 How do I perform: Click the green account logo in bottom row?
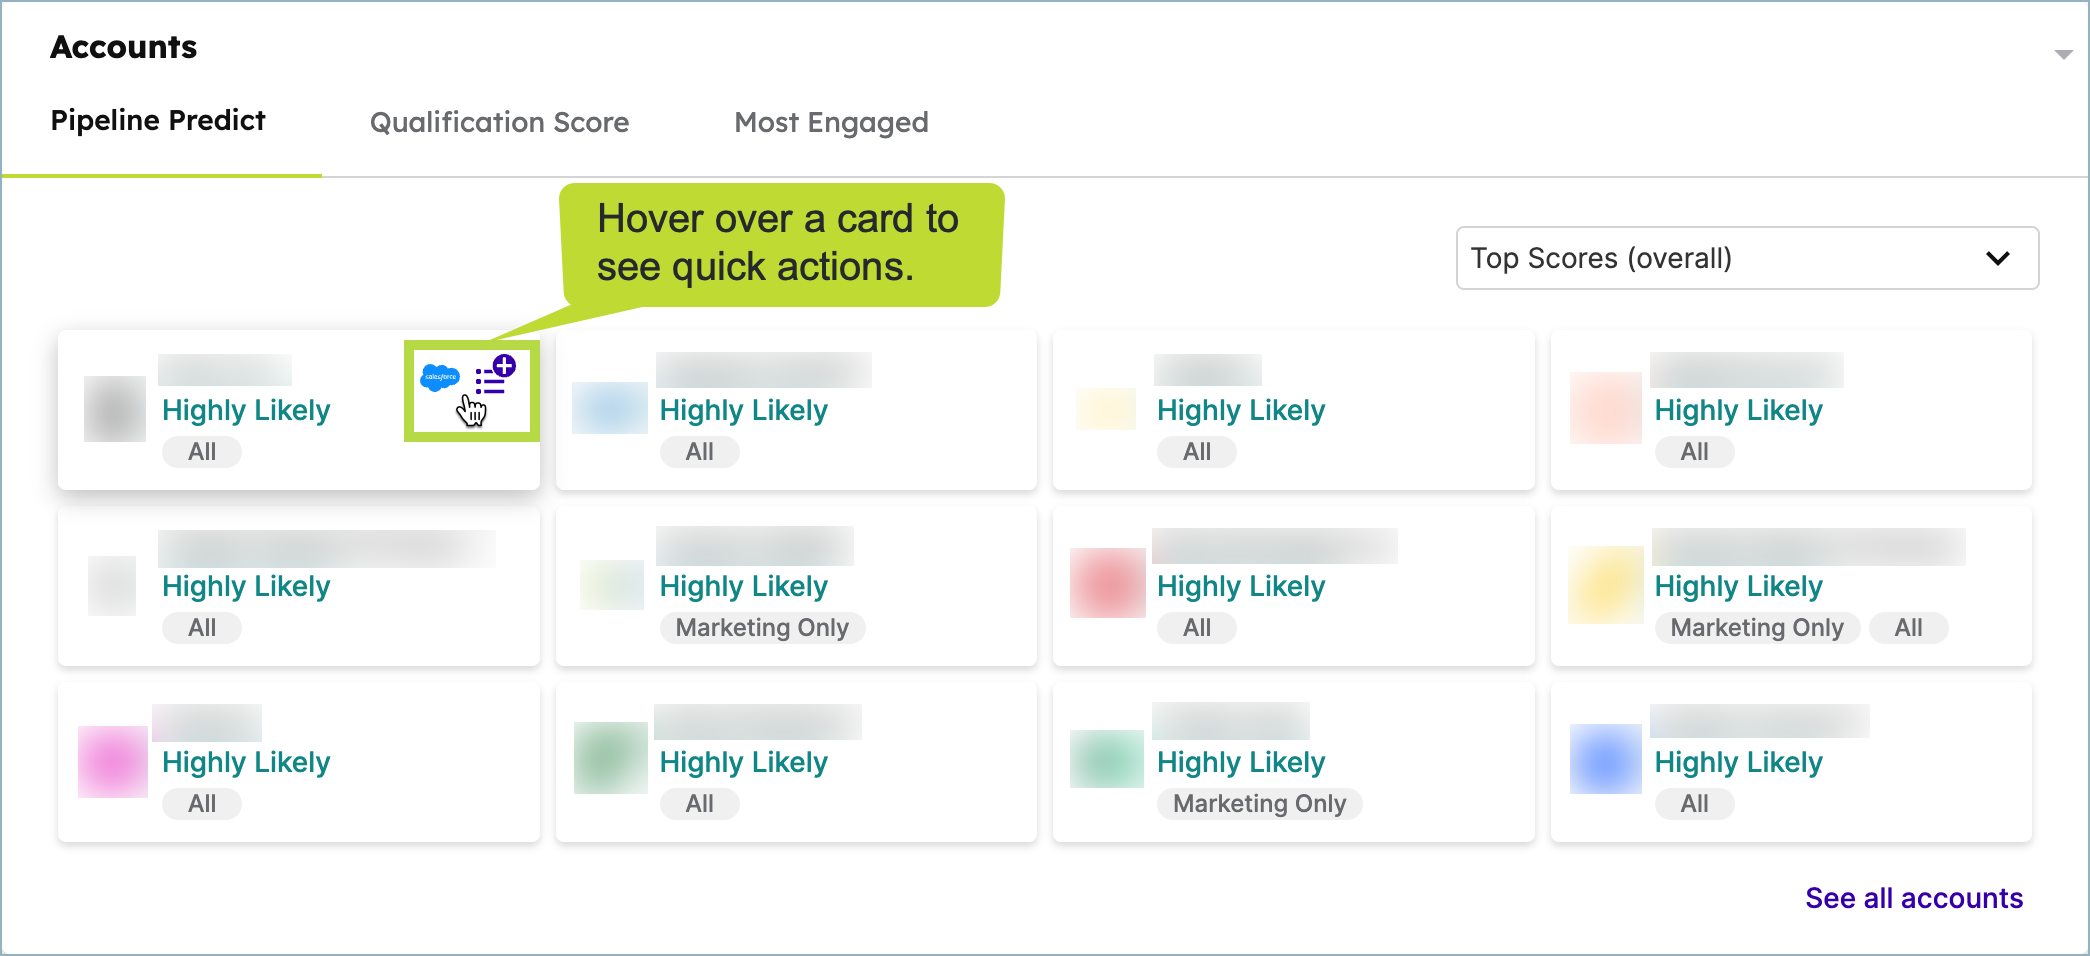(609, 757)
